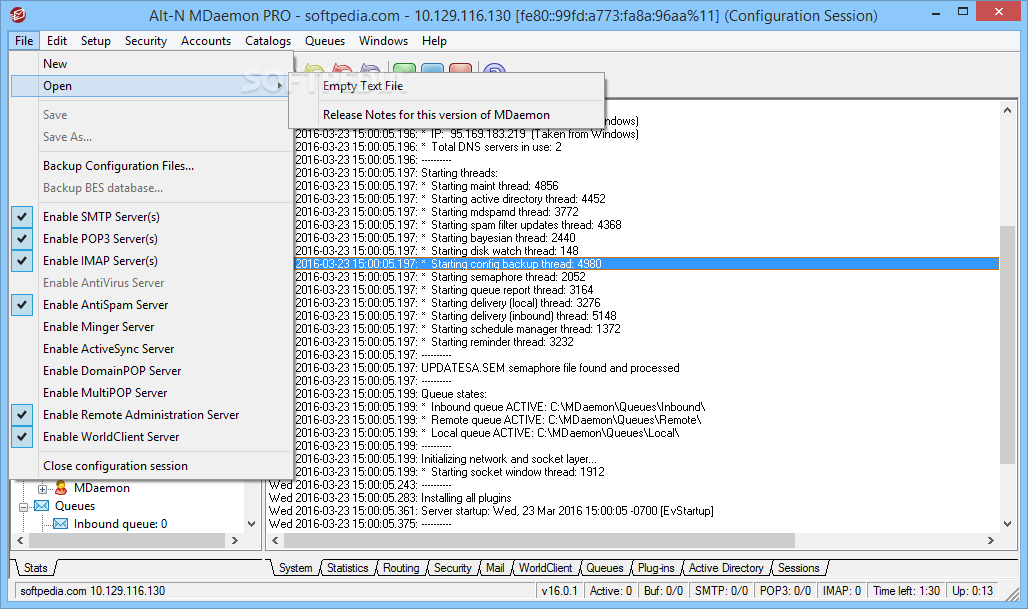
Task: Choose Close configuration session
Action: click(151, 466)
